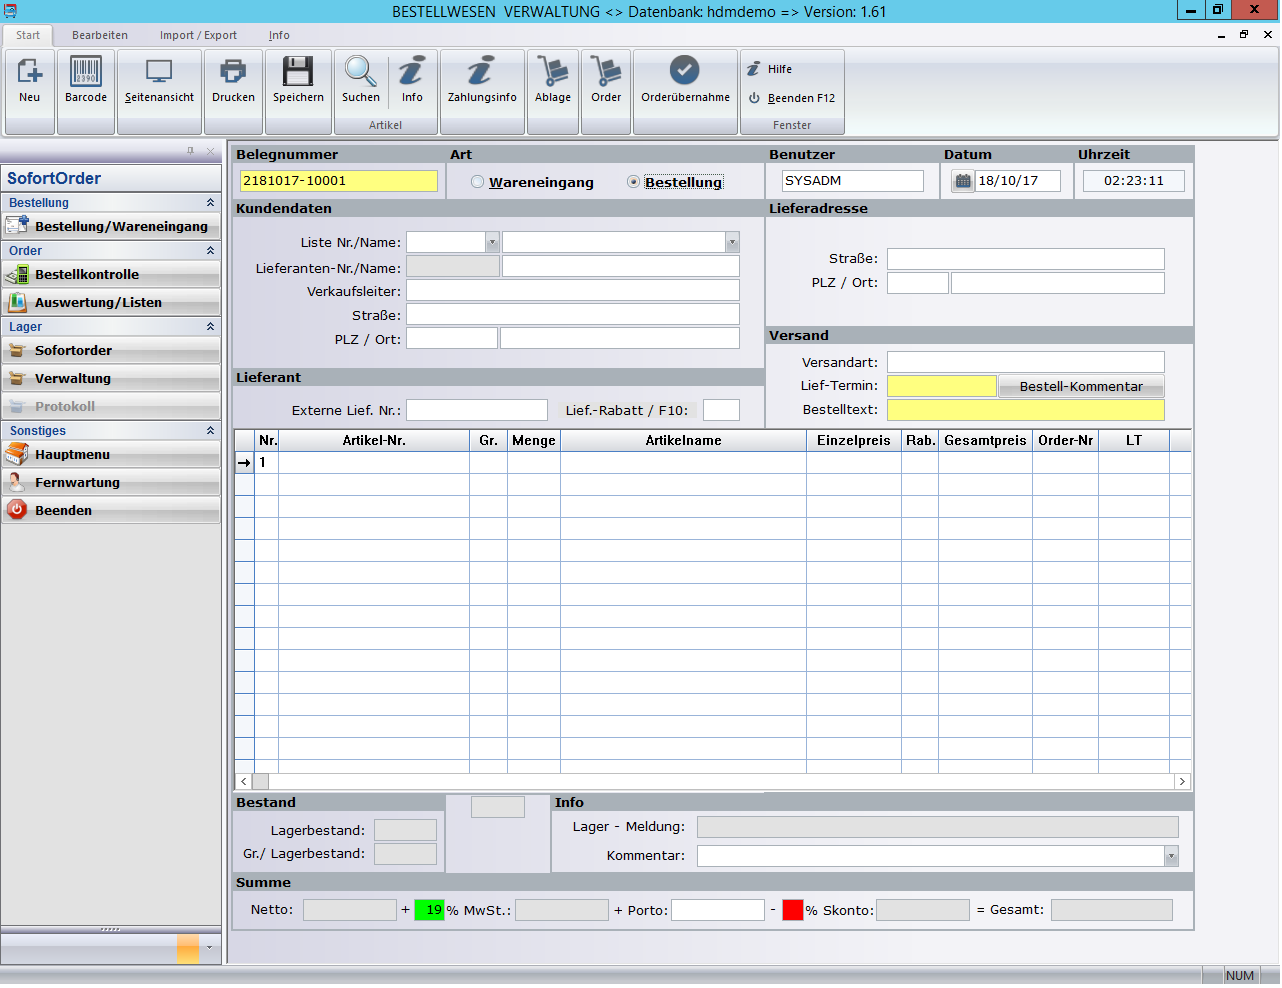The image size is (1282, 988).
Task: Open Zahlungsinfo from the toolbar
Action: click(x=482, y=80)
